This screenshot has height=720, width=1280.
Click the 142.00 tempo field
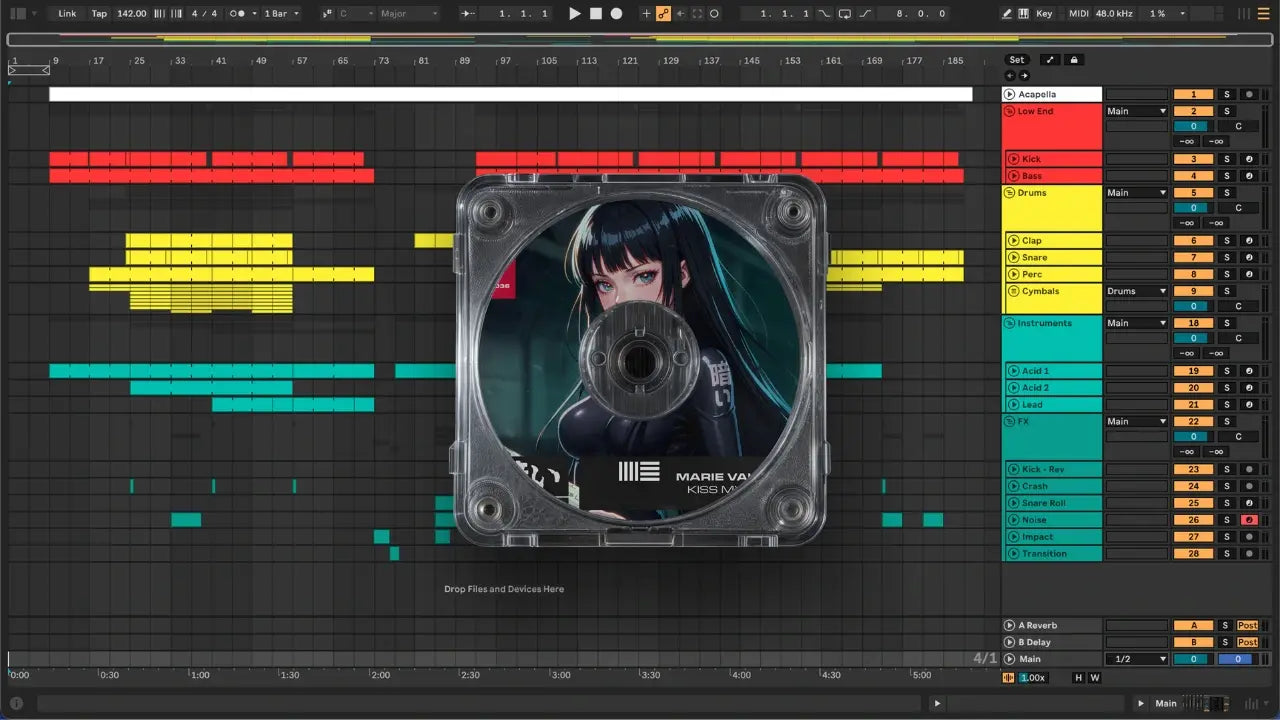pos(131,14)
